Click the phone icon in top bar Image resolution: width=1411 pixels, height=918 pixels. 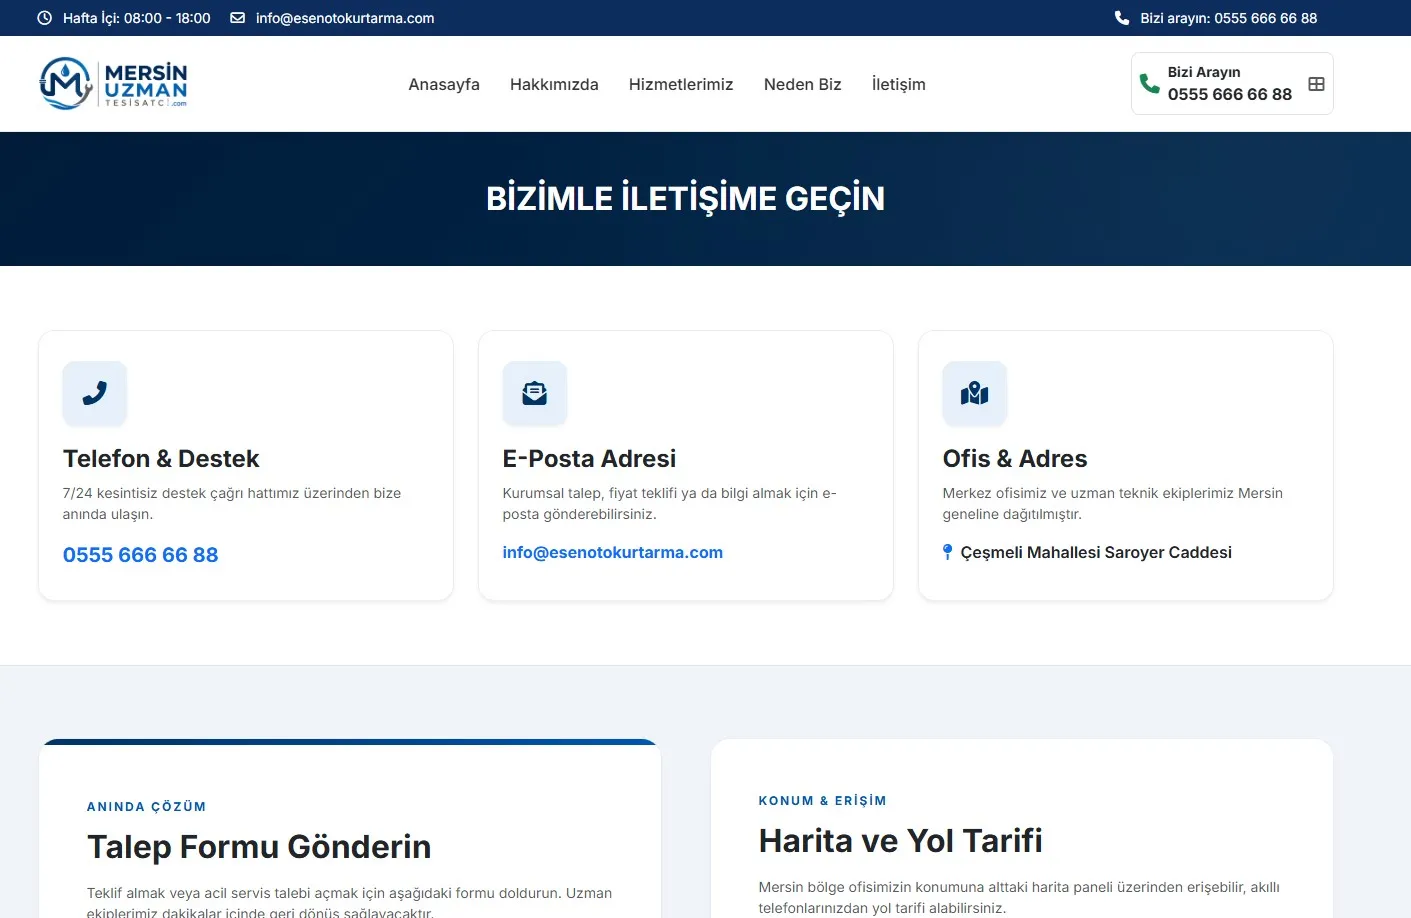pos(1122,18)
